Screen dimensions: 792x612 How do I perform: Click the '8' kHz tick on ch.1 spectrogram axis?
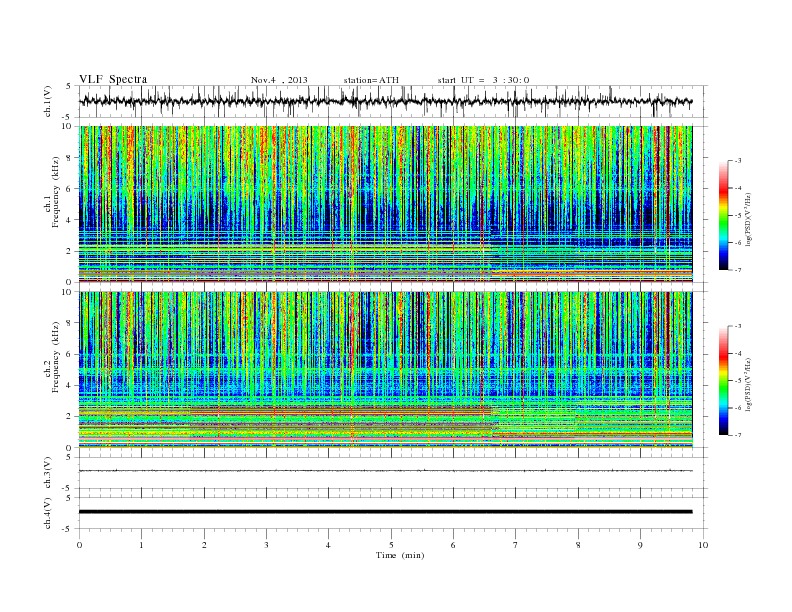click(70, 158)
